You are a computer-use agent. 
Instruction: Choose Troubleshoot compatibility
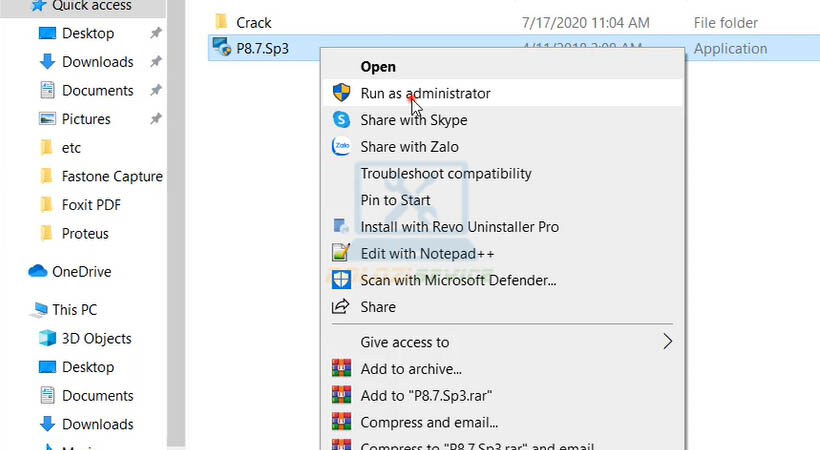point(445,173)
